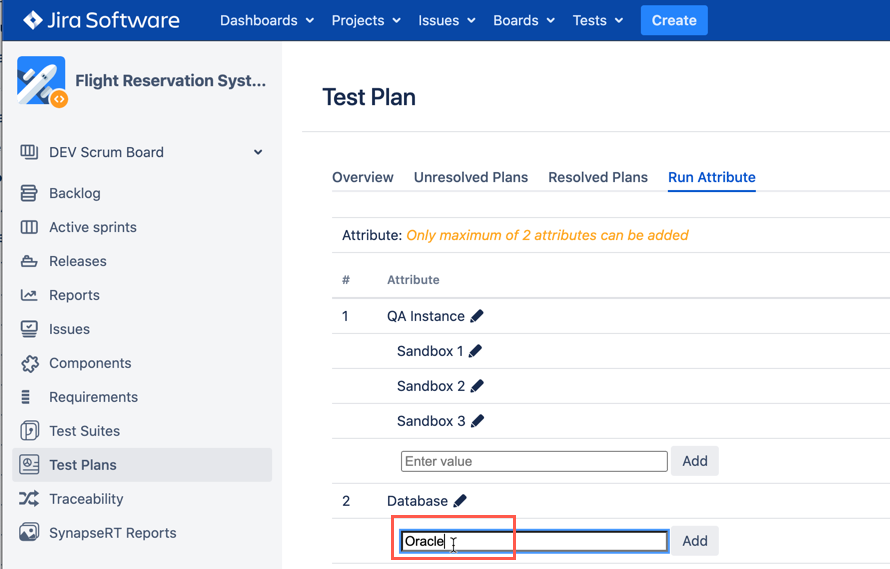Open the Tests dropdown in top navigation

click(597, 20)
